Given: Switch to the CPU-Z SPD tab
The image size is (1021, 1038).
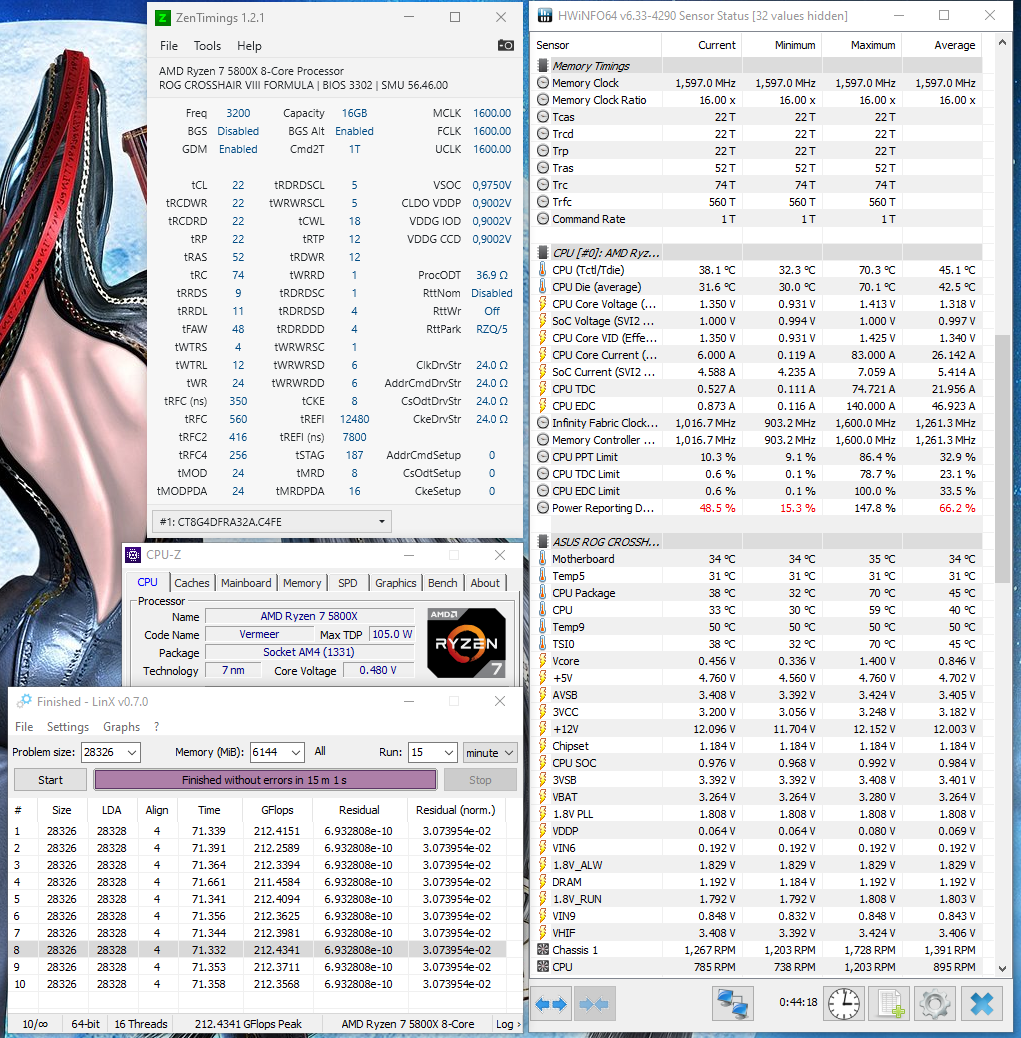Looking at the screenshot, I should click(348, 583).
